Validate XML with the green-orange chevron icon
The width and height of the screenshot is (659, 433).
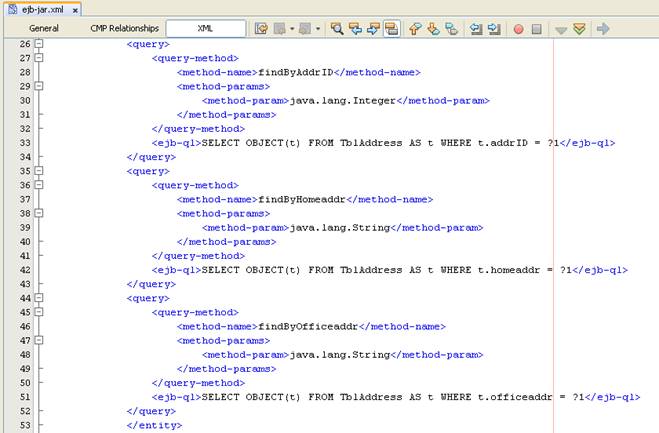pos(580,29)
